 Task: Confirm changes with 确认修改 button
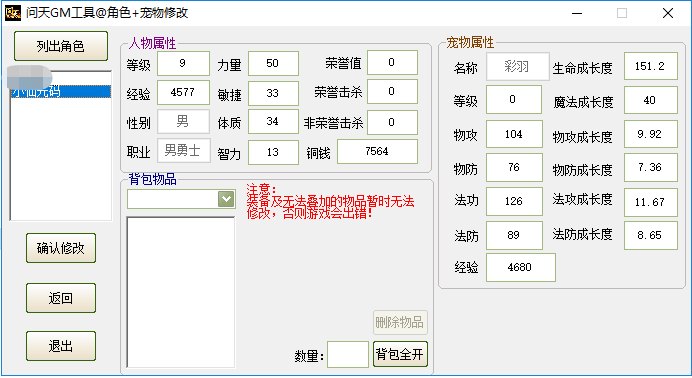coord(61,248)
